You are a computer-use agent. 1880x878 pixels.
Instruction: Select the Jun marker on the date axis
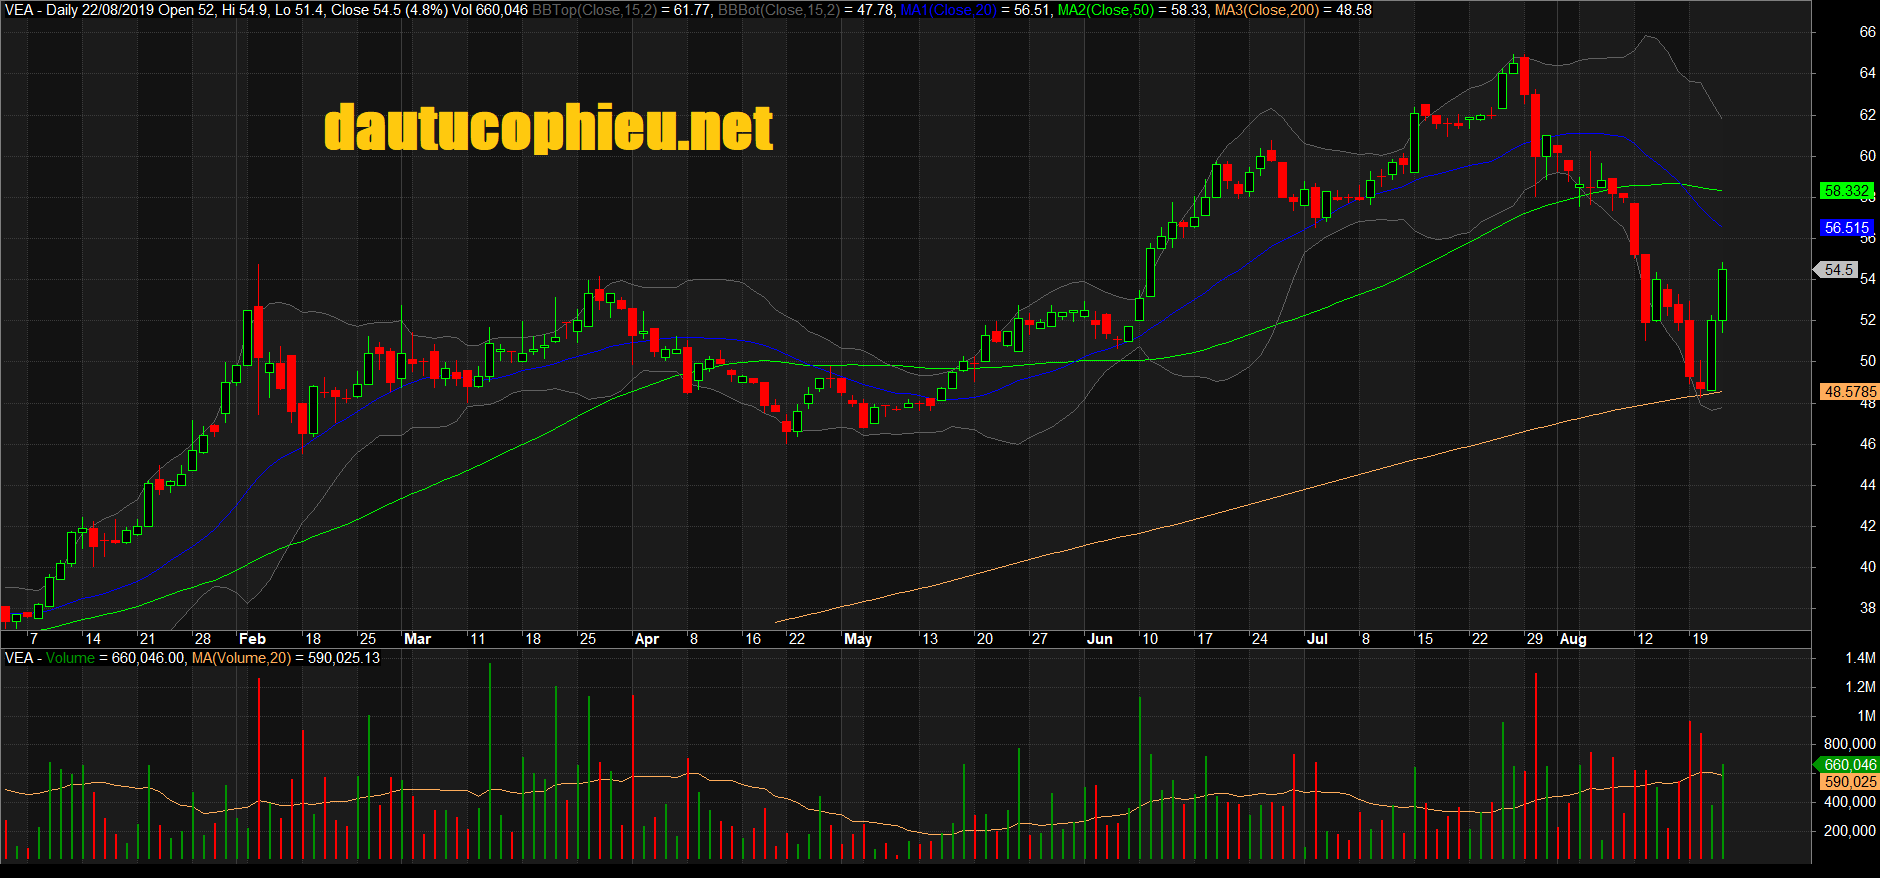(x=1099, y=639)
